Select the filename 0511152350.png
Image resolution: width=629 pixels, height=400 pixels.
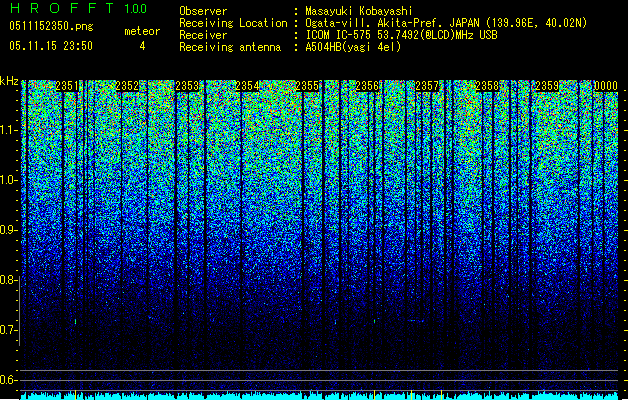tap(51, 27)
